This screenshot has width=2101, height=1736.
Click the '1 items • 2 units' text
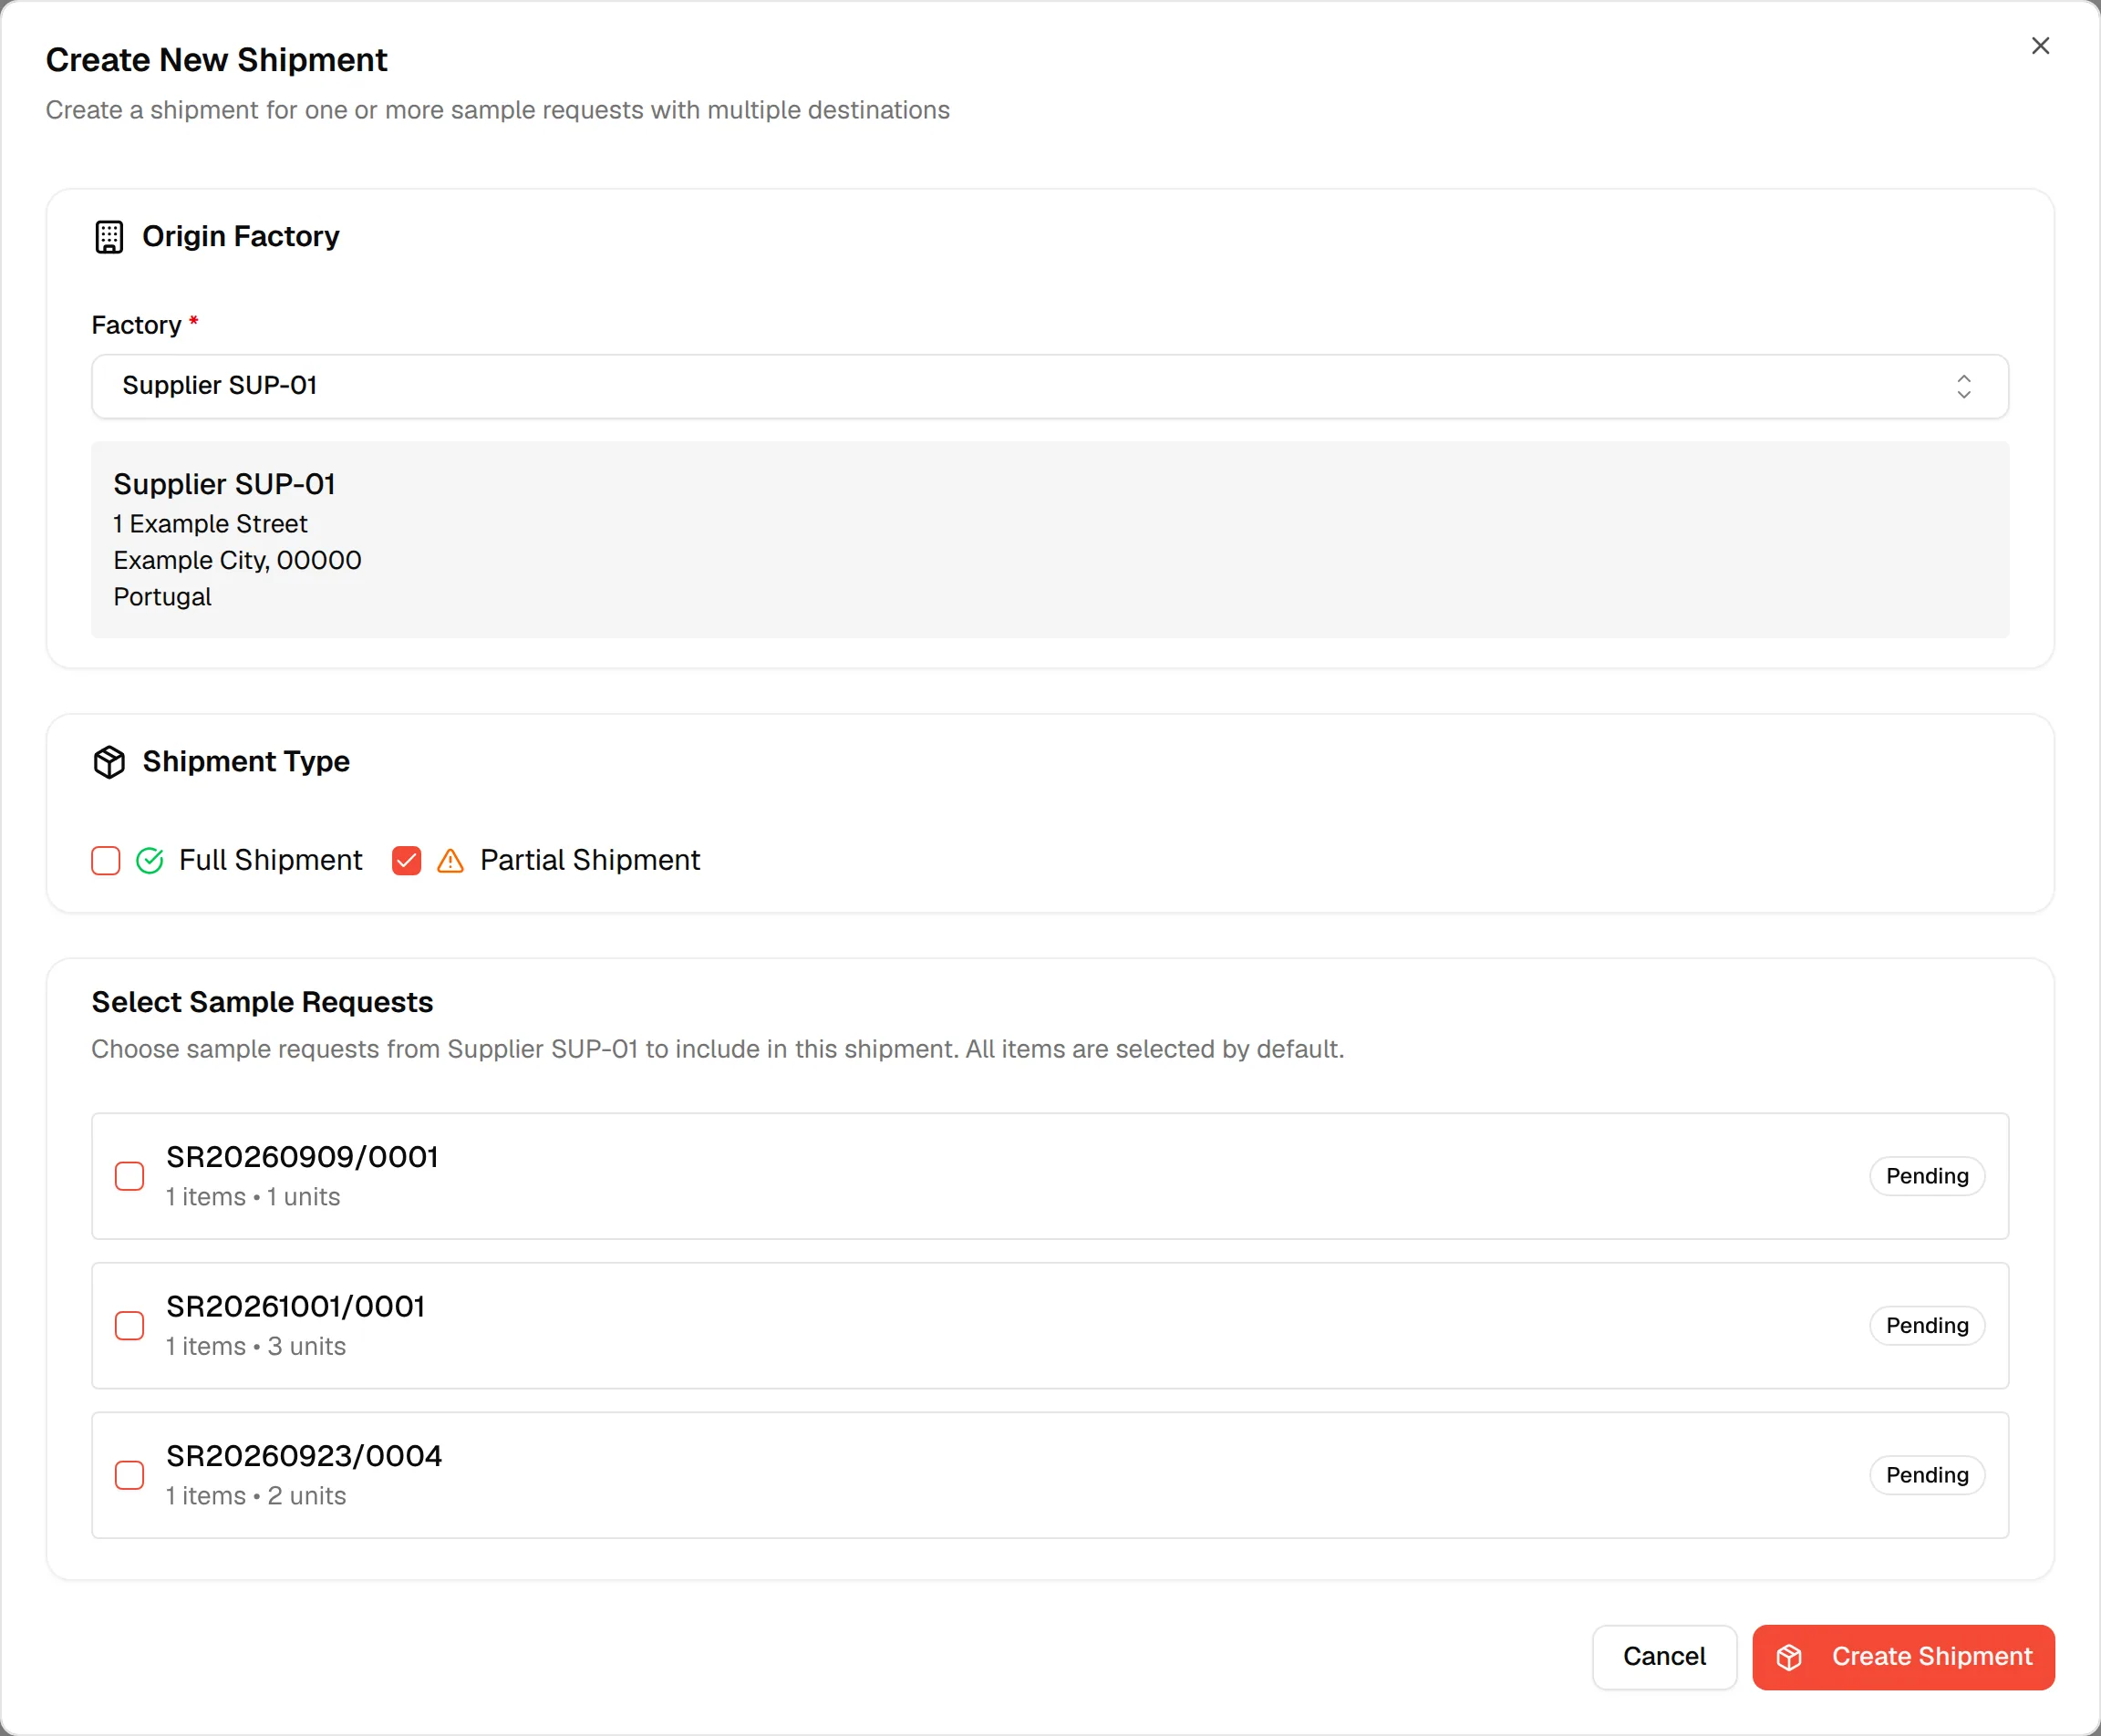point(256,1496)
